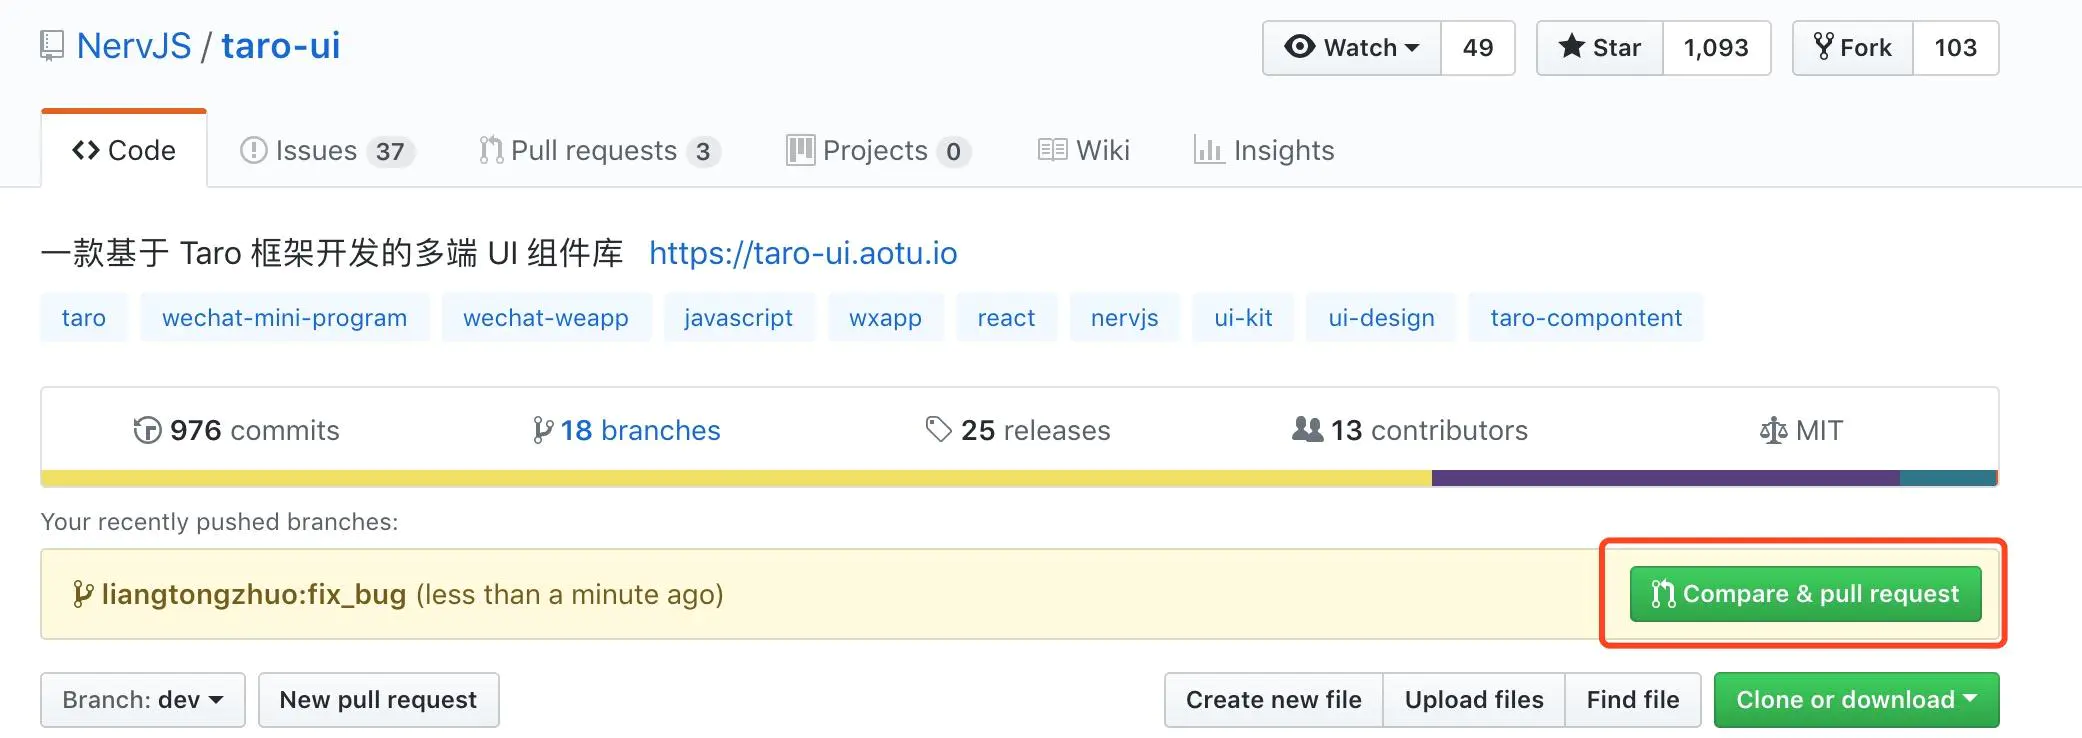Open the Pull requests tab
This screenshot has height=738, width=2082.
[x=598, y=150]
